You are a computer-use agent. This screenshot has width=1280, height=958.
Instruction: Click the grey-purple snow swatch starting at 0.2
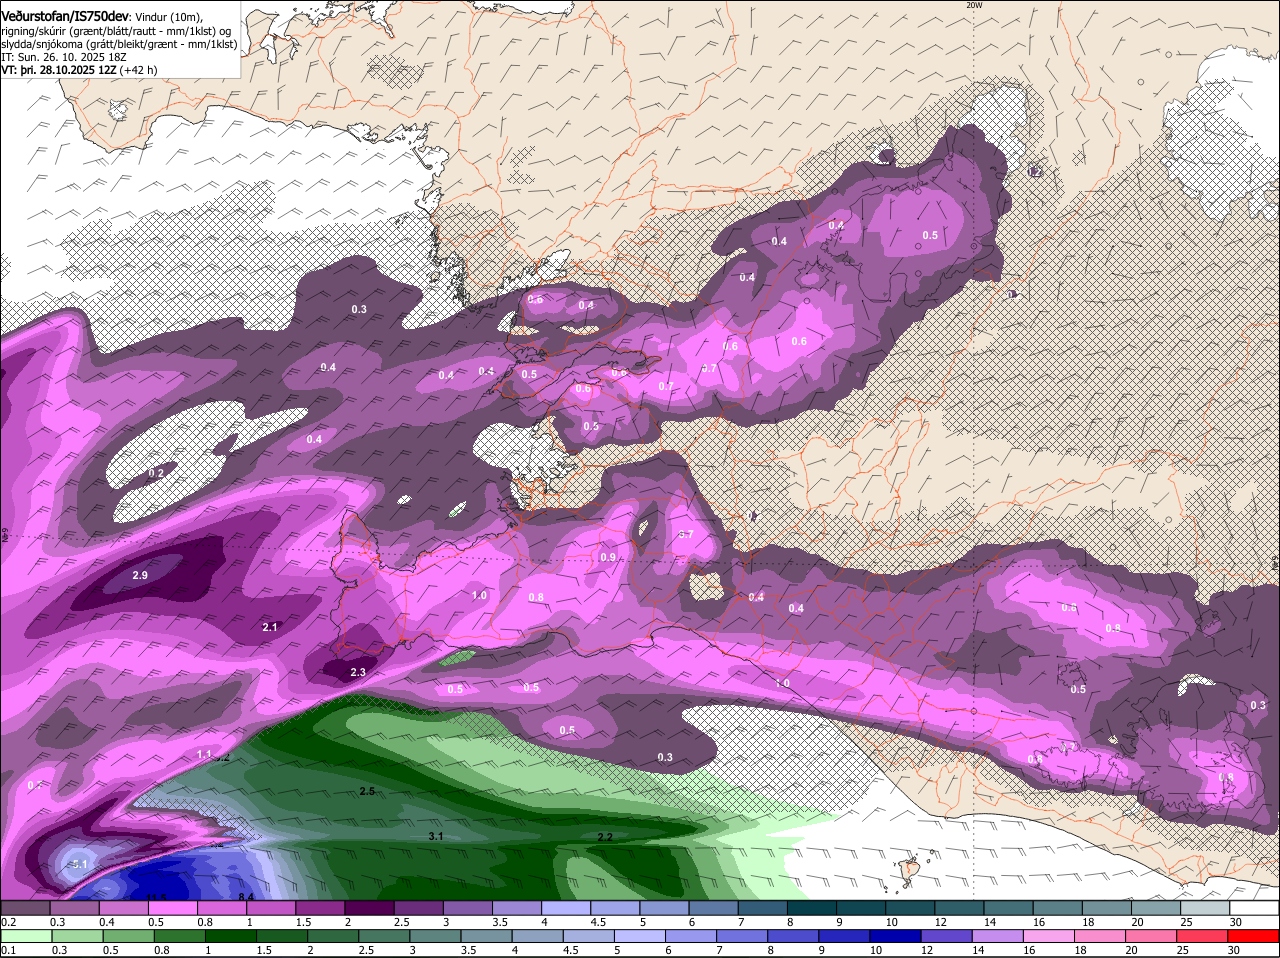coord(27,908)
